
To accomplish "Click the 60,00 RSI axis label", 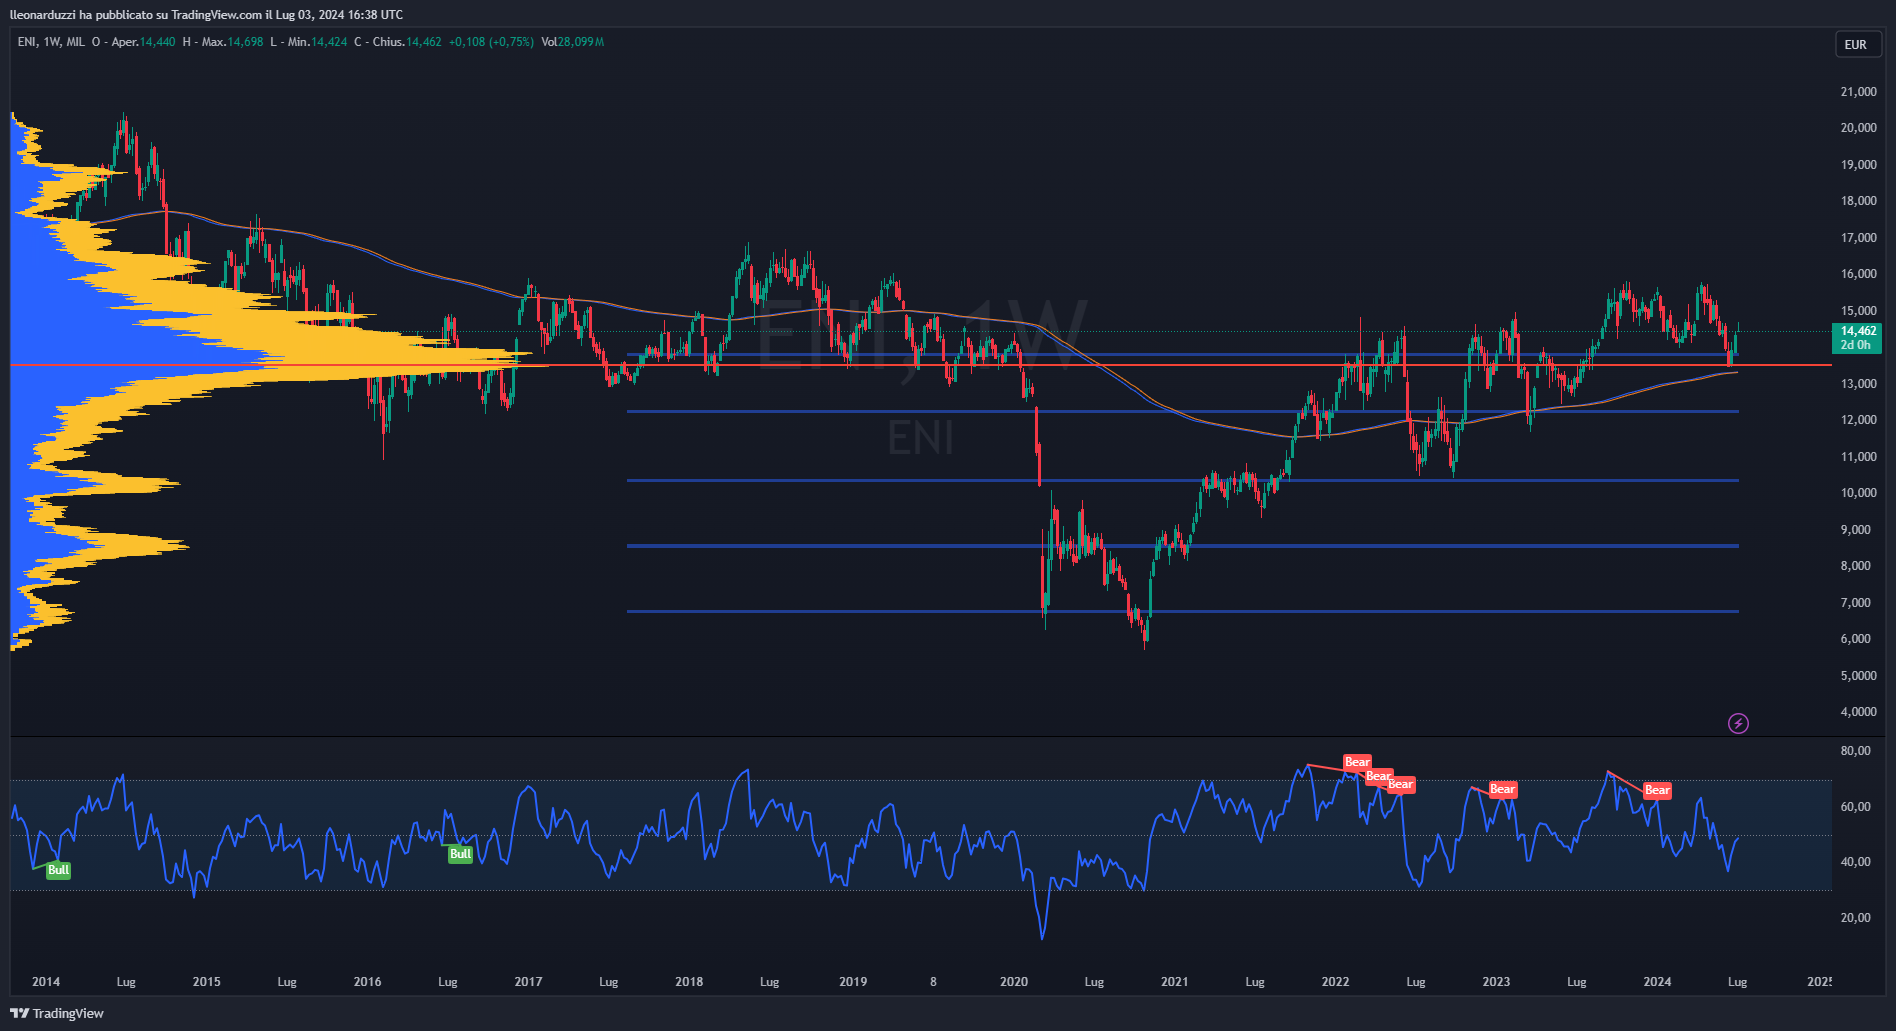I will click(1856, 807).
